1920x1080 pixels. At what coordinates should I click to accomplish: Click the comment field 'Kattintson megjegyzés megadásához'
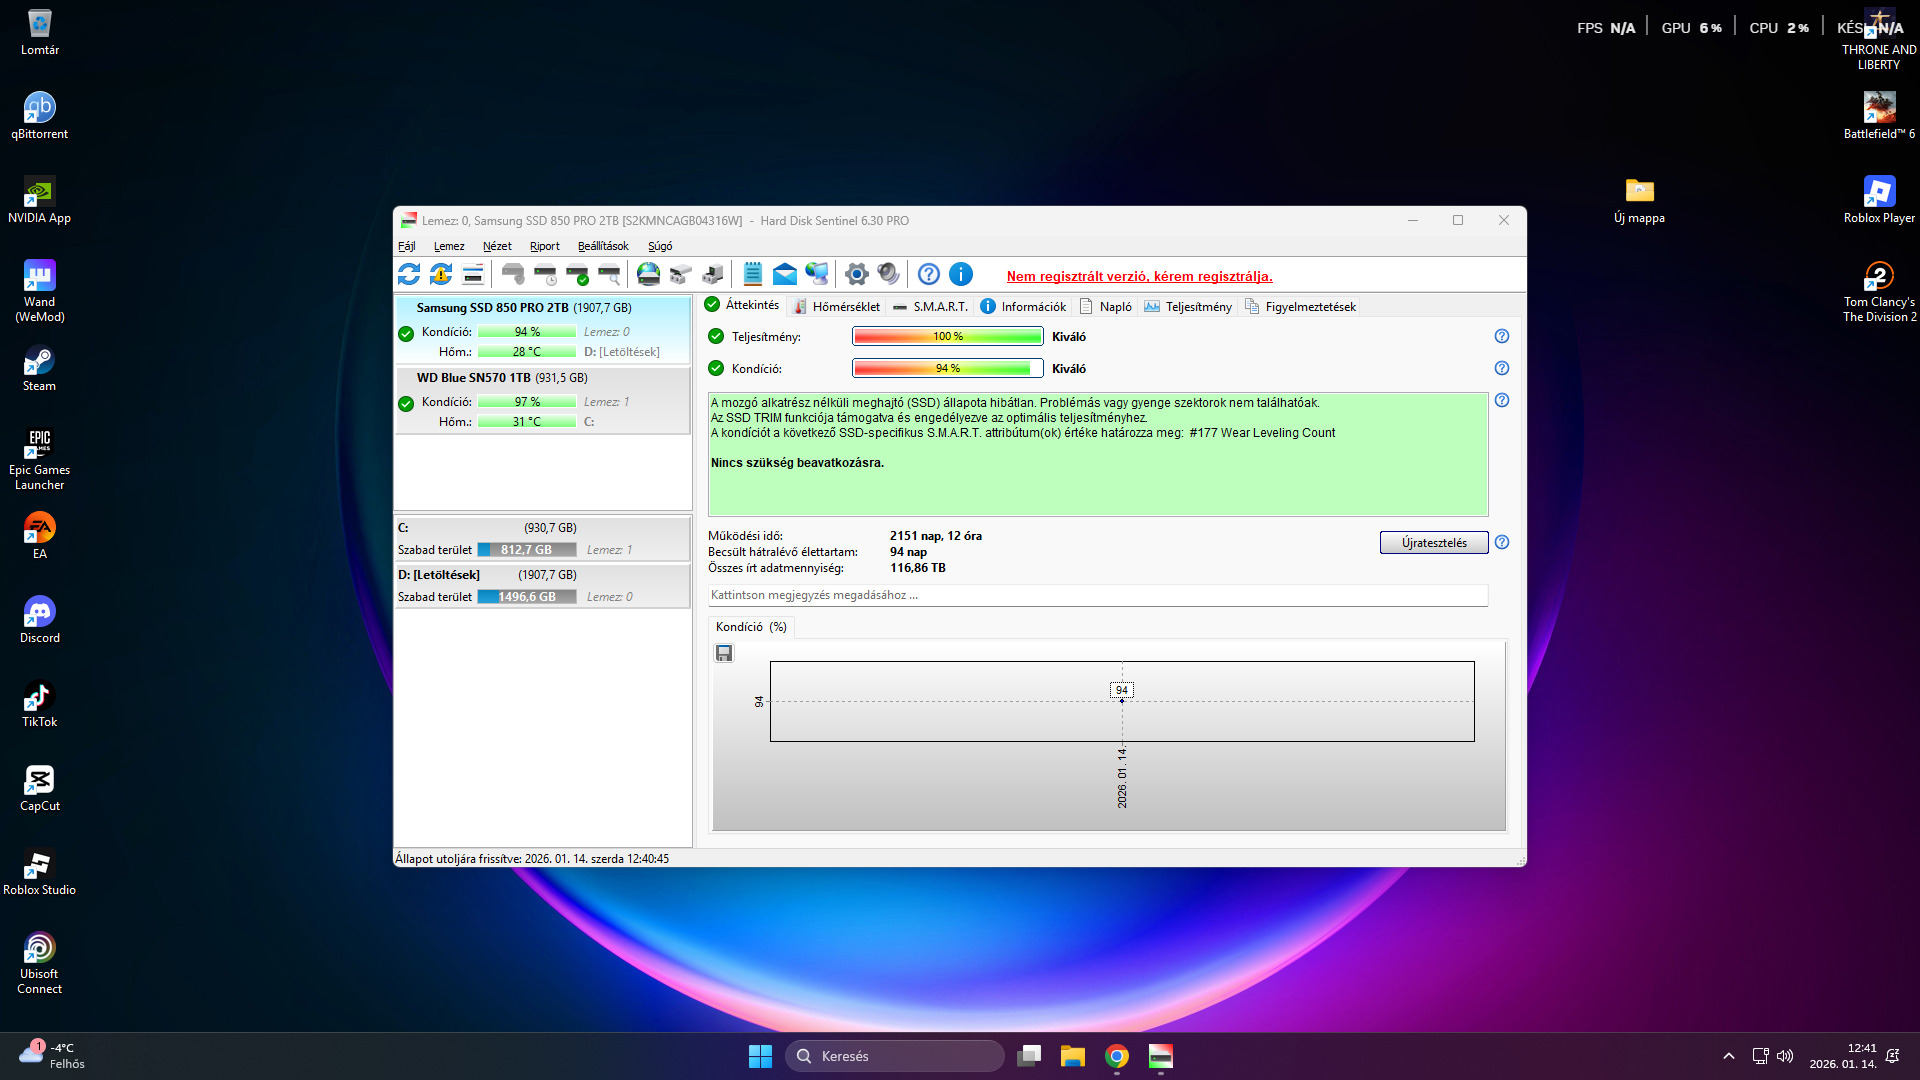click(1097, 595)
